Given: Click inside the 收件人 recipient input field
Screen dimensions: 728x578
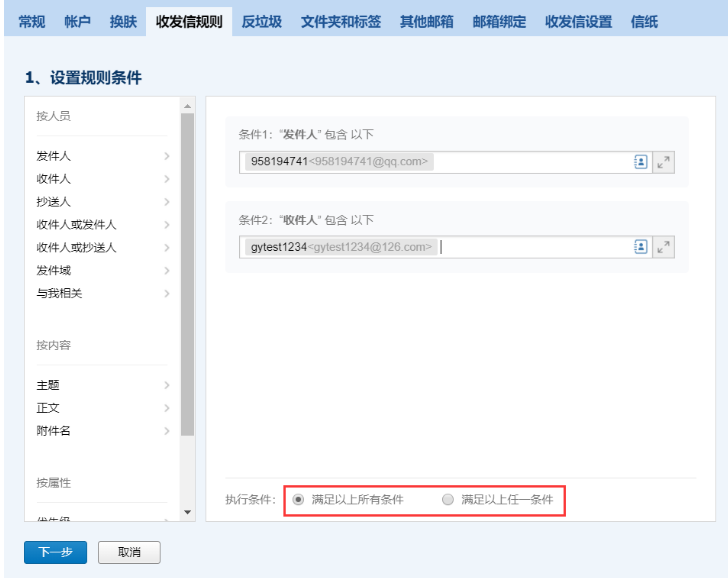Looking at the screenshot, I should (530, 247).
